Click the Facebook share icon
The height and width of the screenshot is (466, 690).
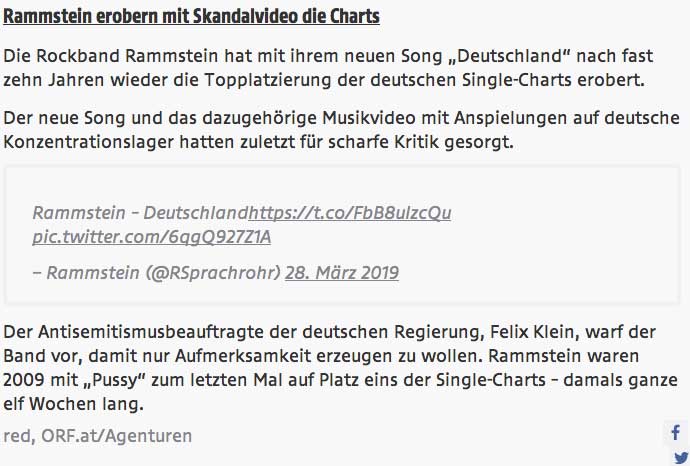[677, 434]
